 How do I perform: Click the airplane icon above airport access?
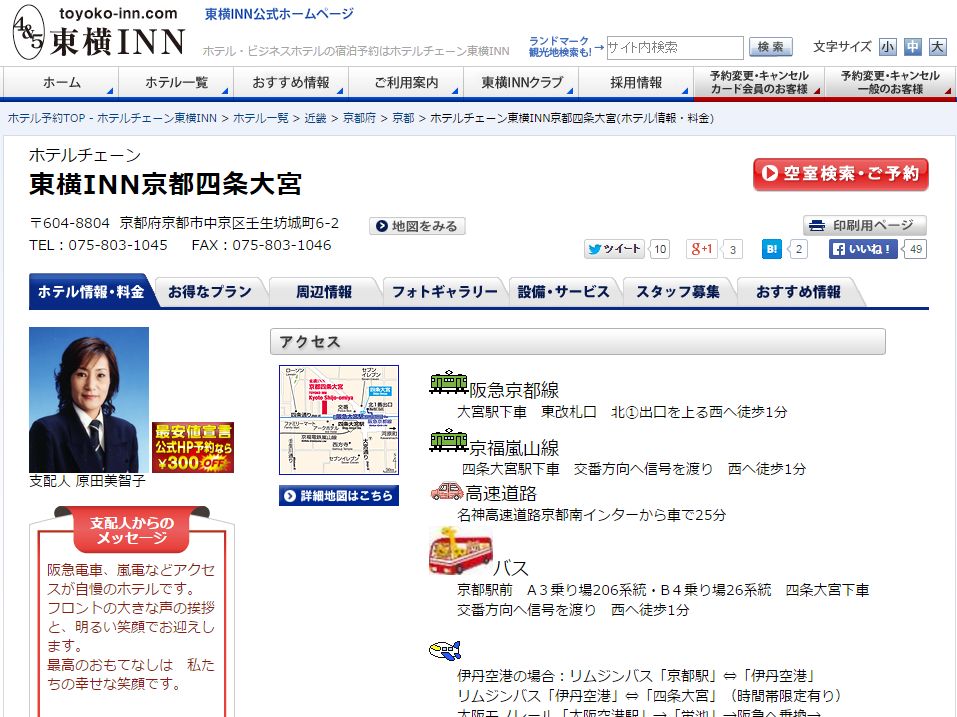click(x=445, y=650)
